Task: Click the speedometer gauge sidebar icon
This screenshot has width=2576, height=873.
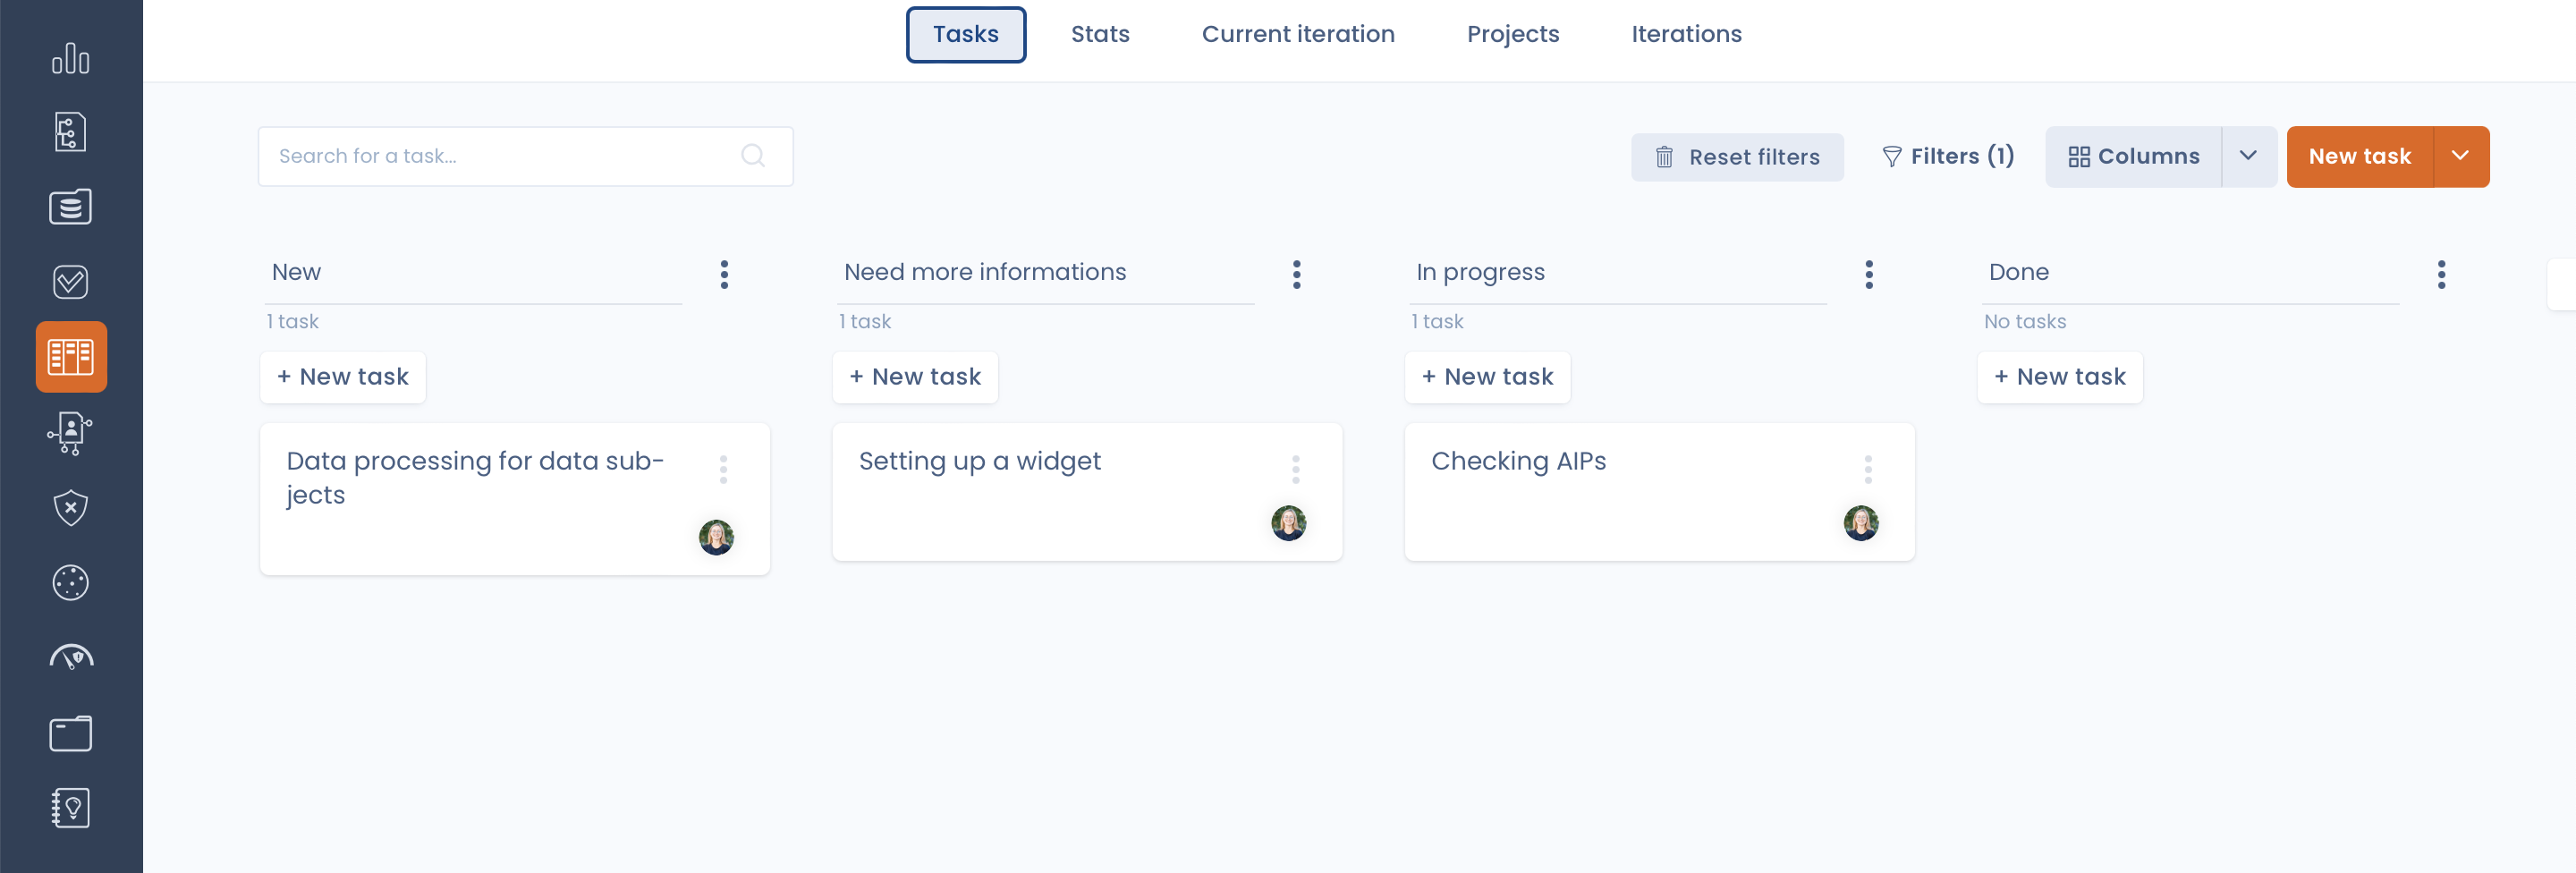Action: point(70,657)
